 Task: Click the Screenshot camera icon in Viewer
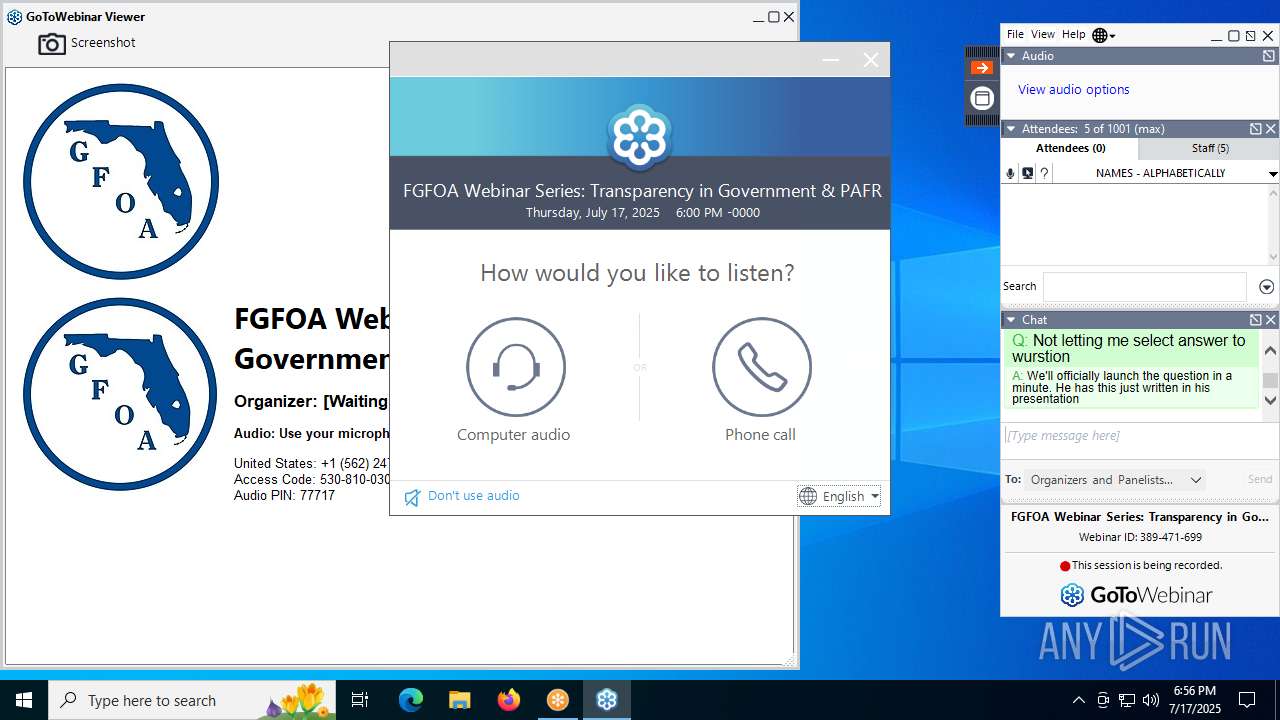click(52, 44)
